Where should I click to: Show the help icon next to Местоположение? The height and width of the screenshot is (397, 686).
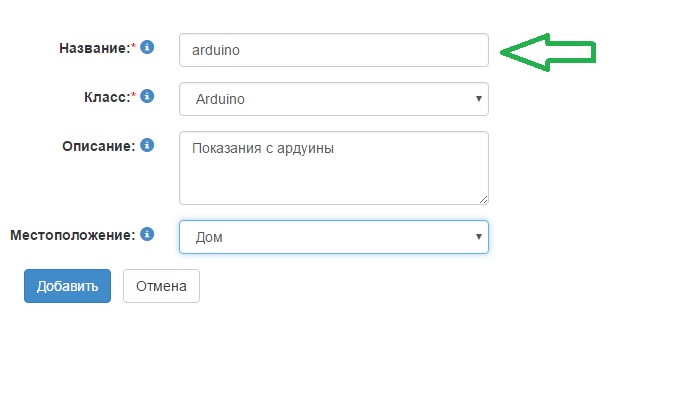(147, 234)
